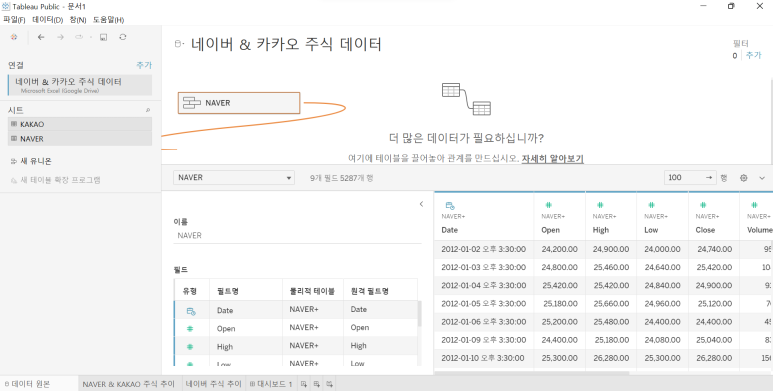
Task: Click the 9개 필드 5287개 행 summary text
Action: [342, 178]
